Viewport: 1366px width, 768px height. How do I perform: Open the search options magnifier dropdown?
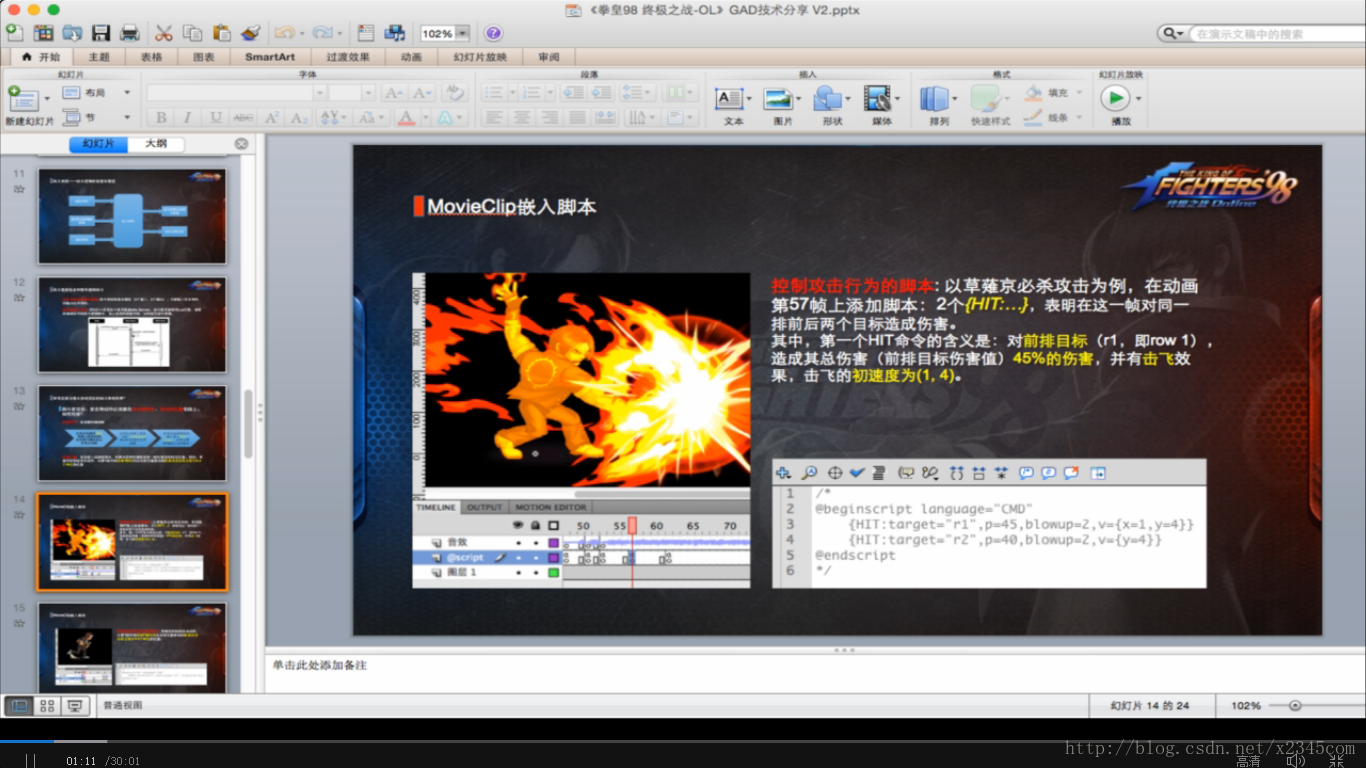[1173, 34]
